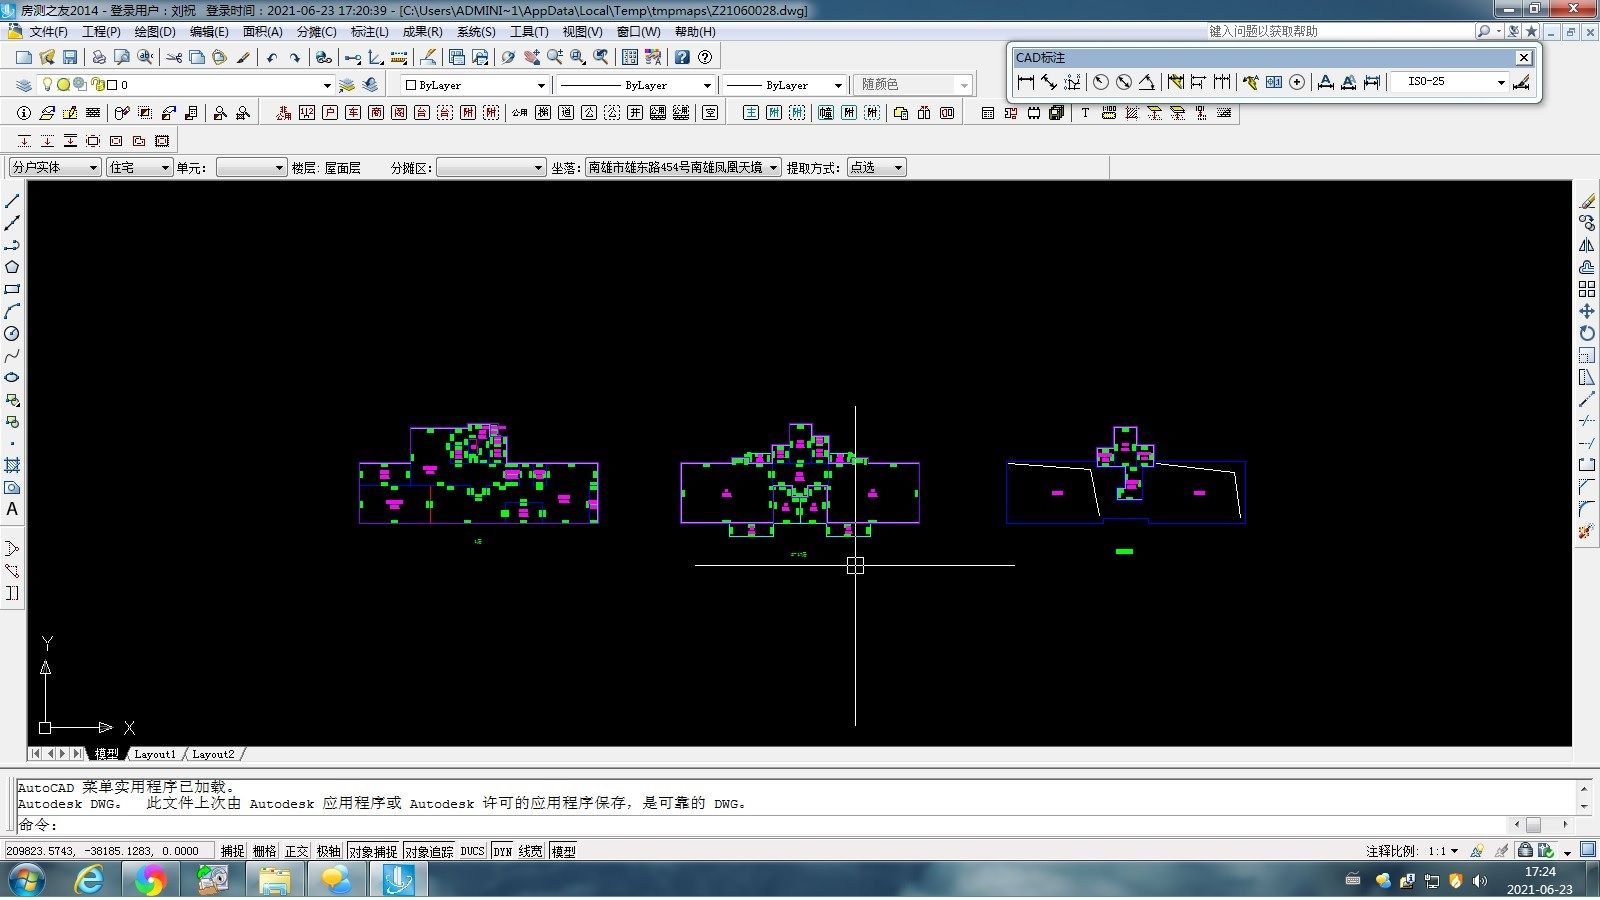
Task: Toggle DUCS in status bar
Action: (x=473, y=851)
